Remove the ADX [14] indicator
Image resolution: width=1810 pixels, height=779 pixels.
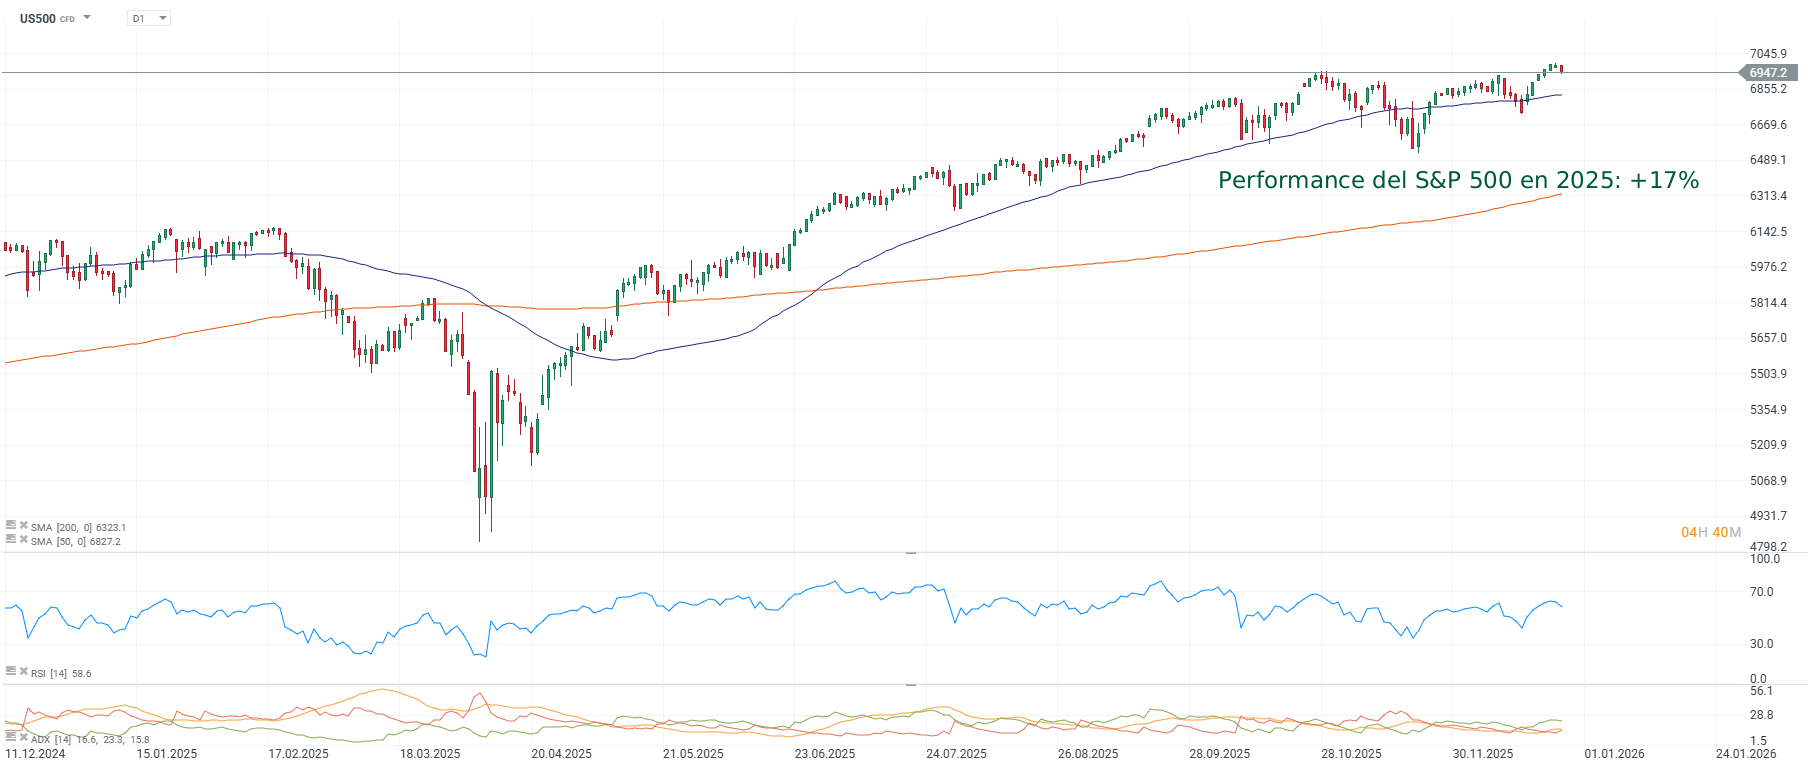(x=24, y=738)
